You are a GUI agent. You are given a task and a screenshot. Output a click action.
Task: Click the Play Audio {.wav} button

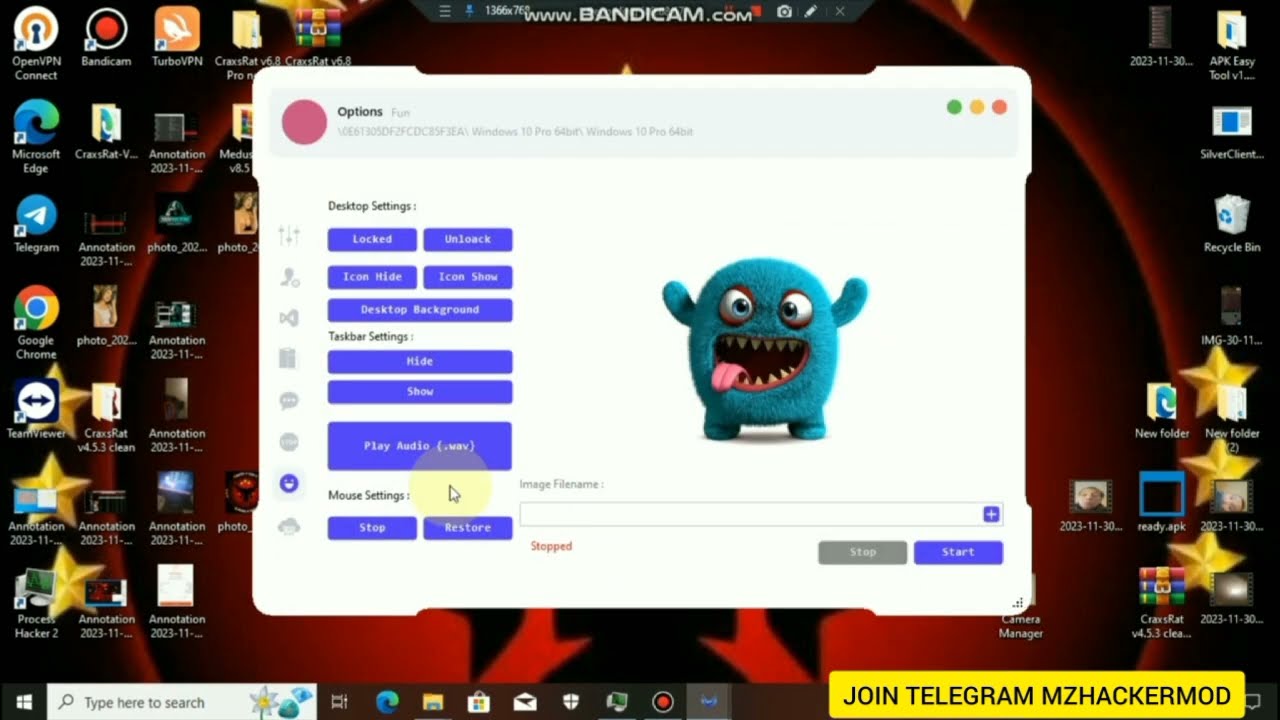point(420,446)
